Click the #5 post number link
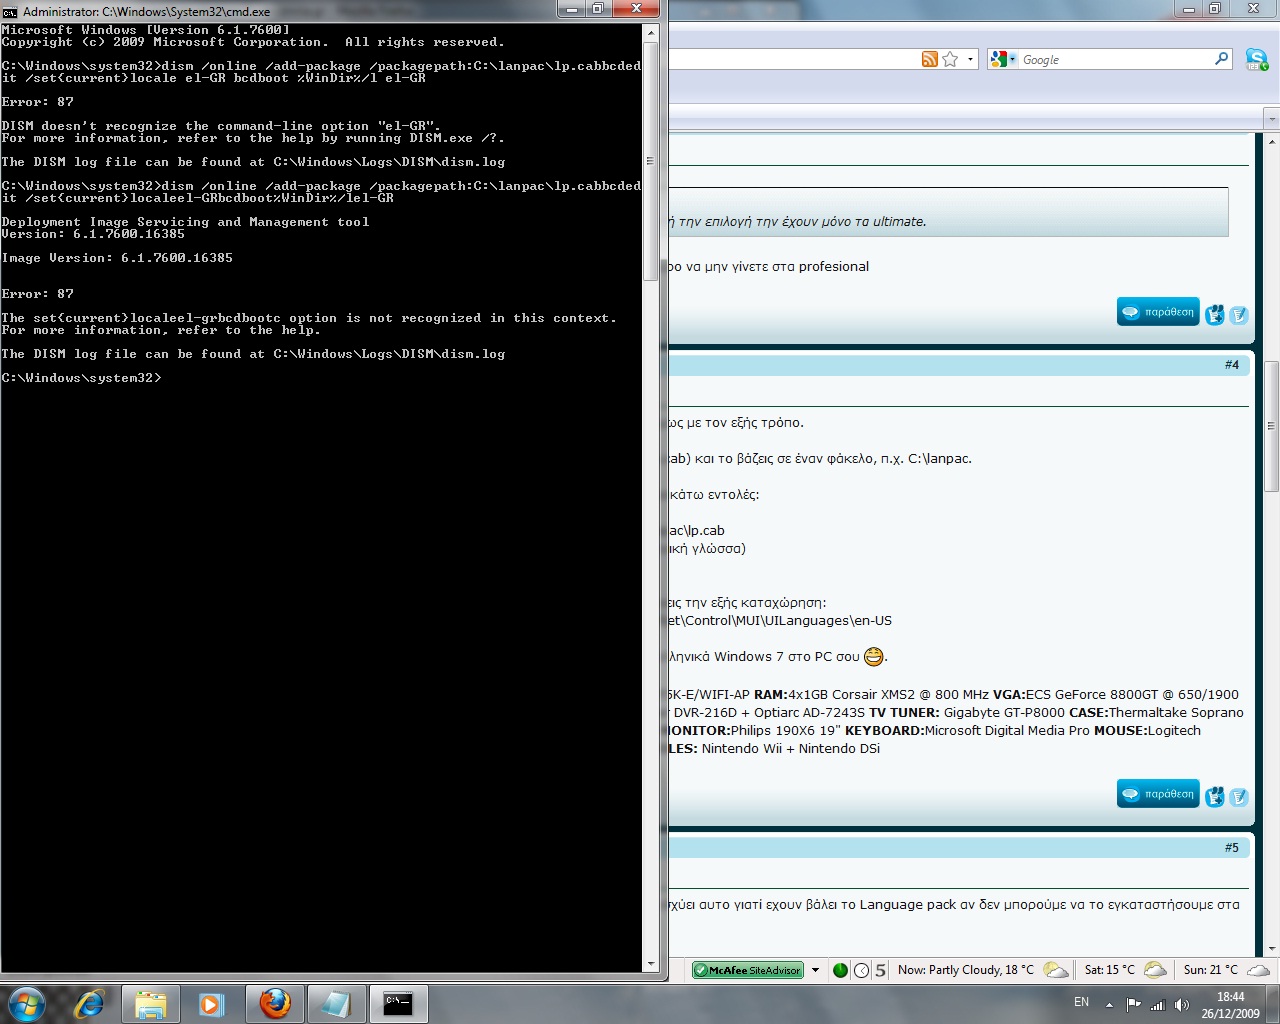 1231,847
